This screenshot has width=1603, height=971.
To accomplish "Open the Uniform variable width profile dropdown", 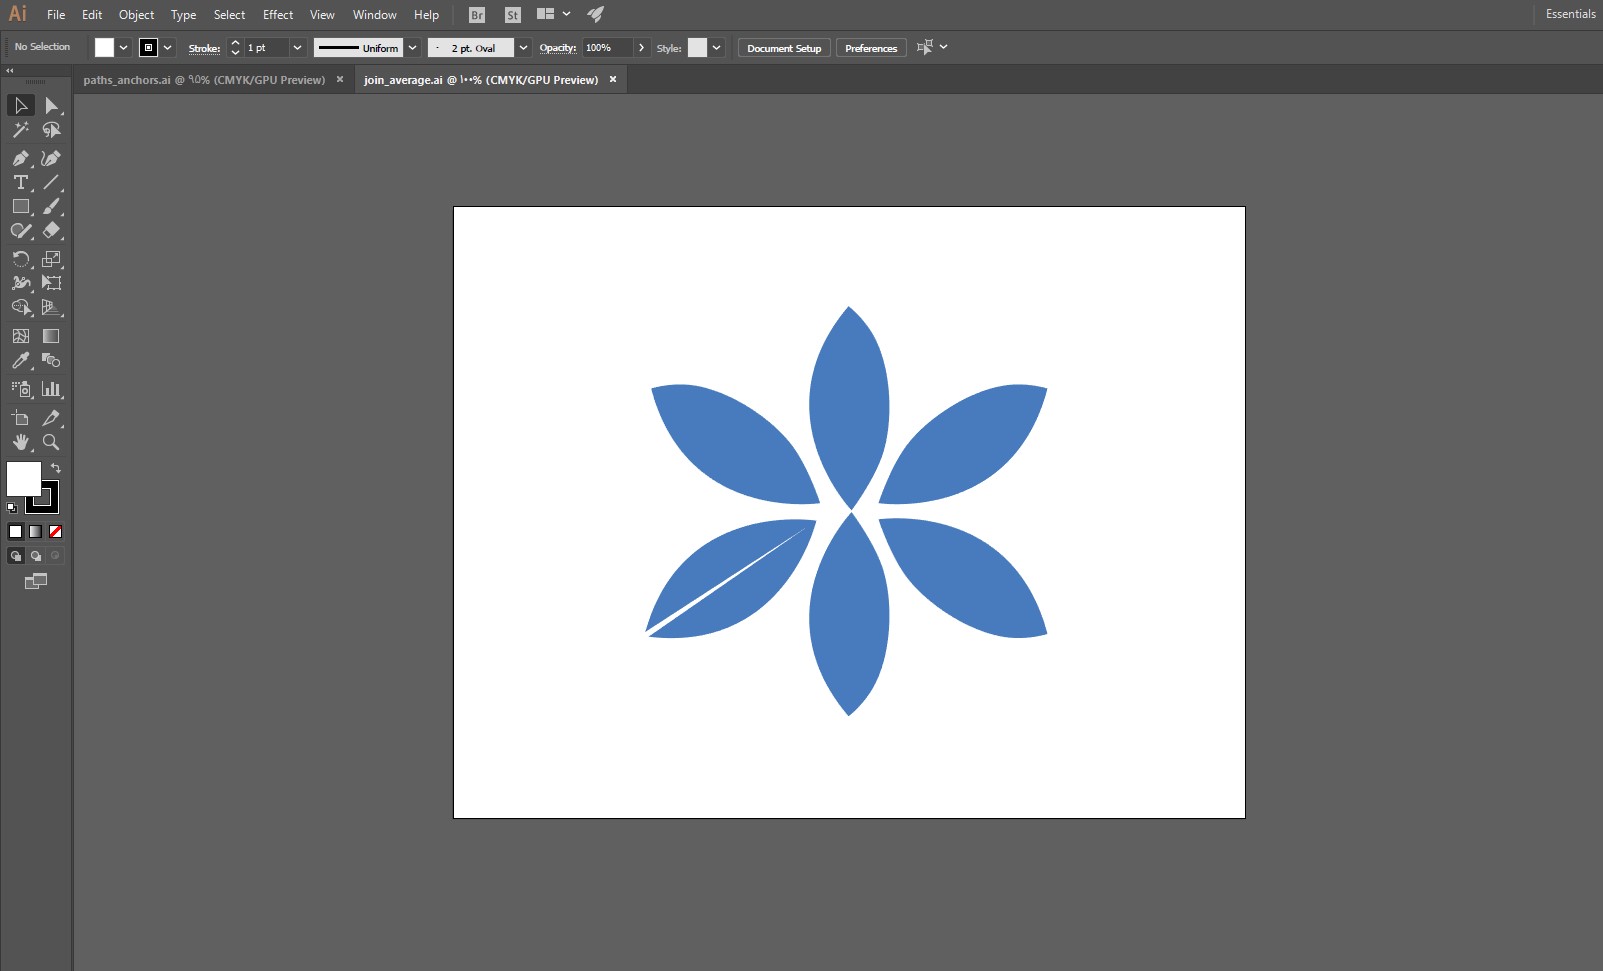I will coord(412,48).
